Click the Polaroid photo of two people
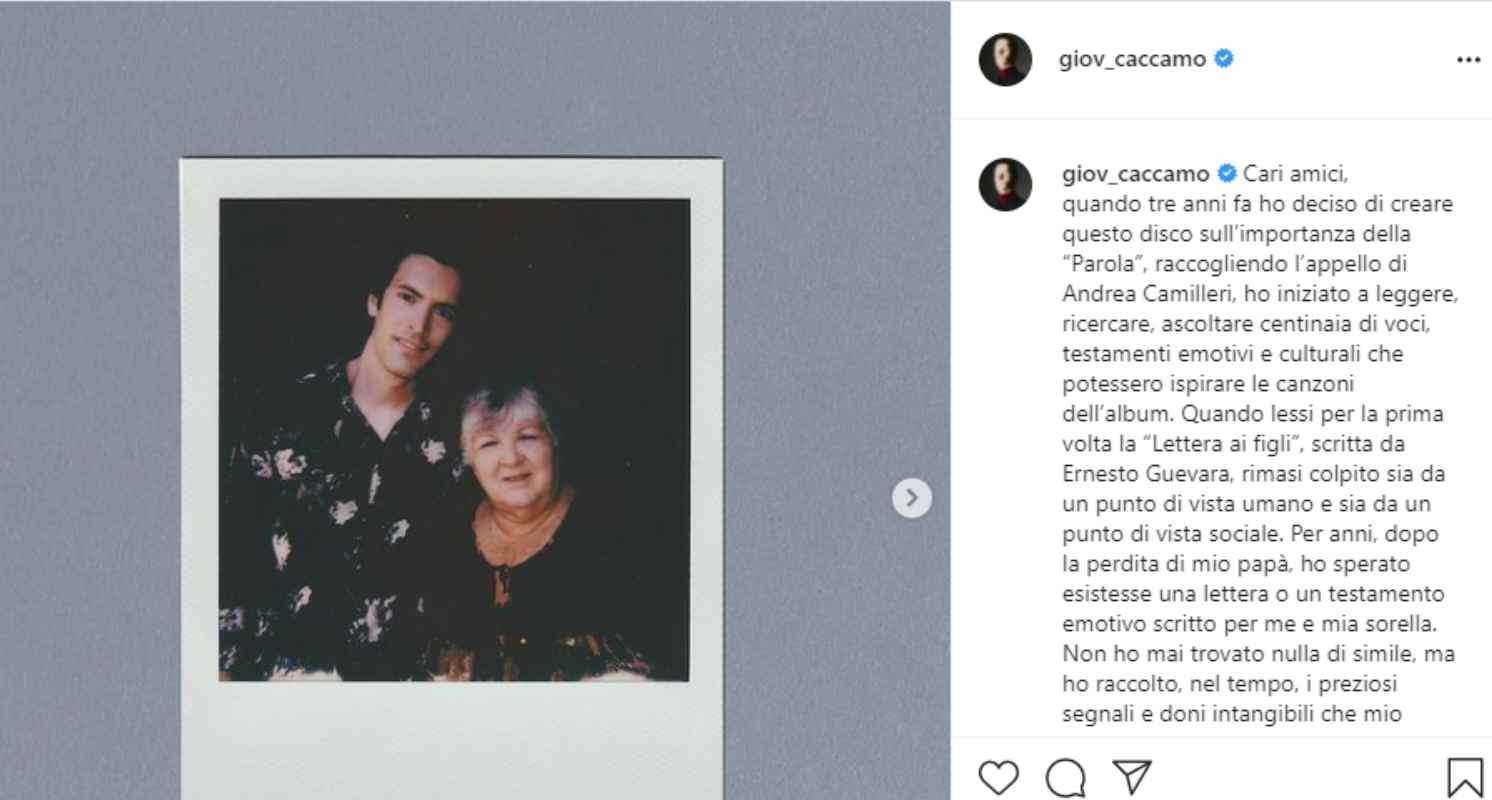Viewport: 1492px width, 800px height. (454, 440)
